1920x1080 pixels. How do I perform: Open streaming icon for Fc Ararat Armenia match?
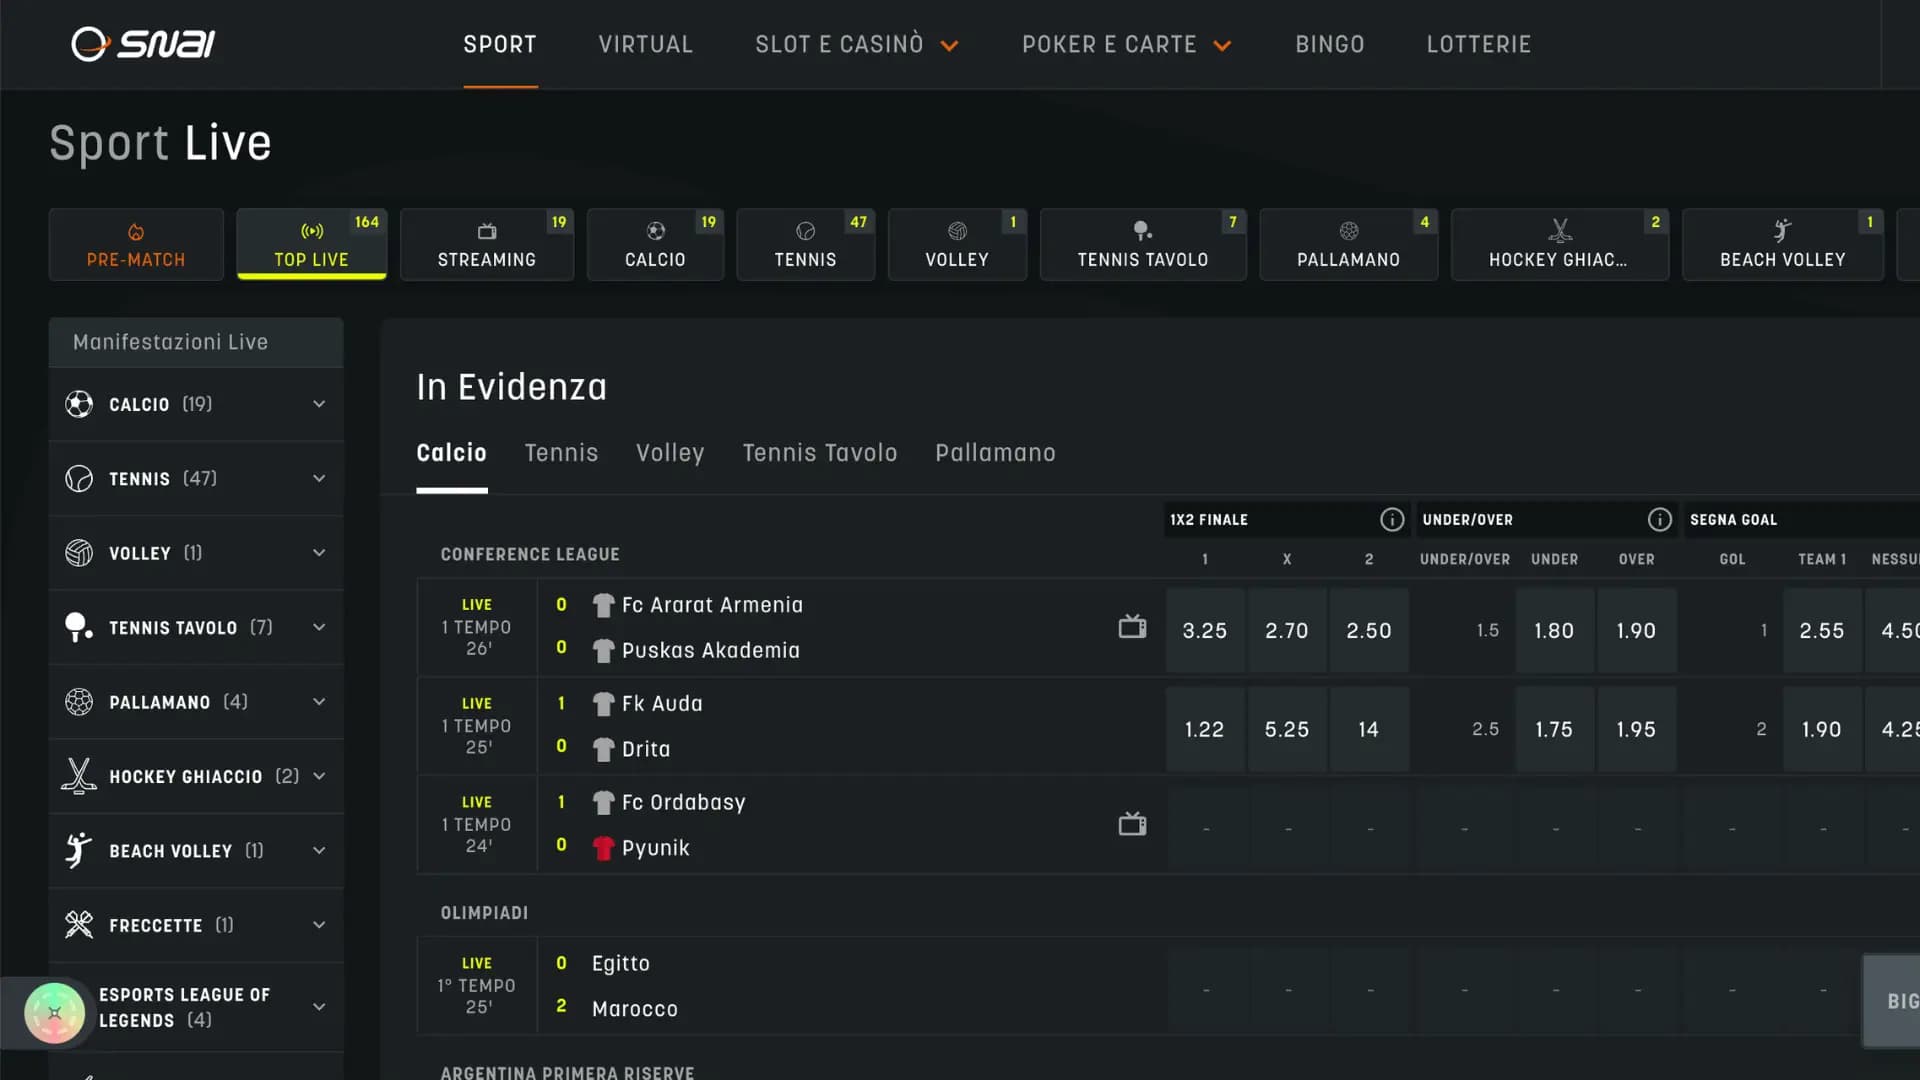1132,627
